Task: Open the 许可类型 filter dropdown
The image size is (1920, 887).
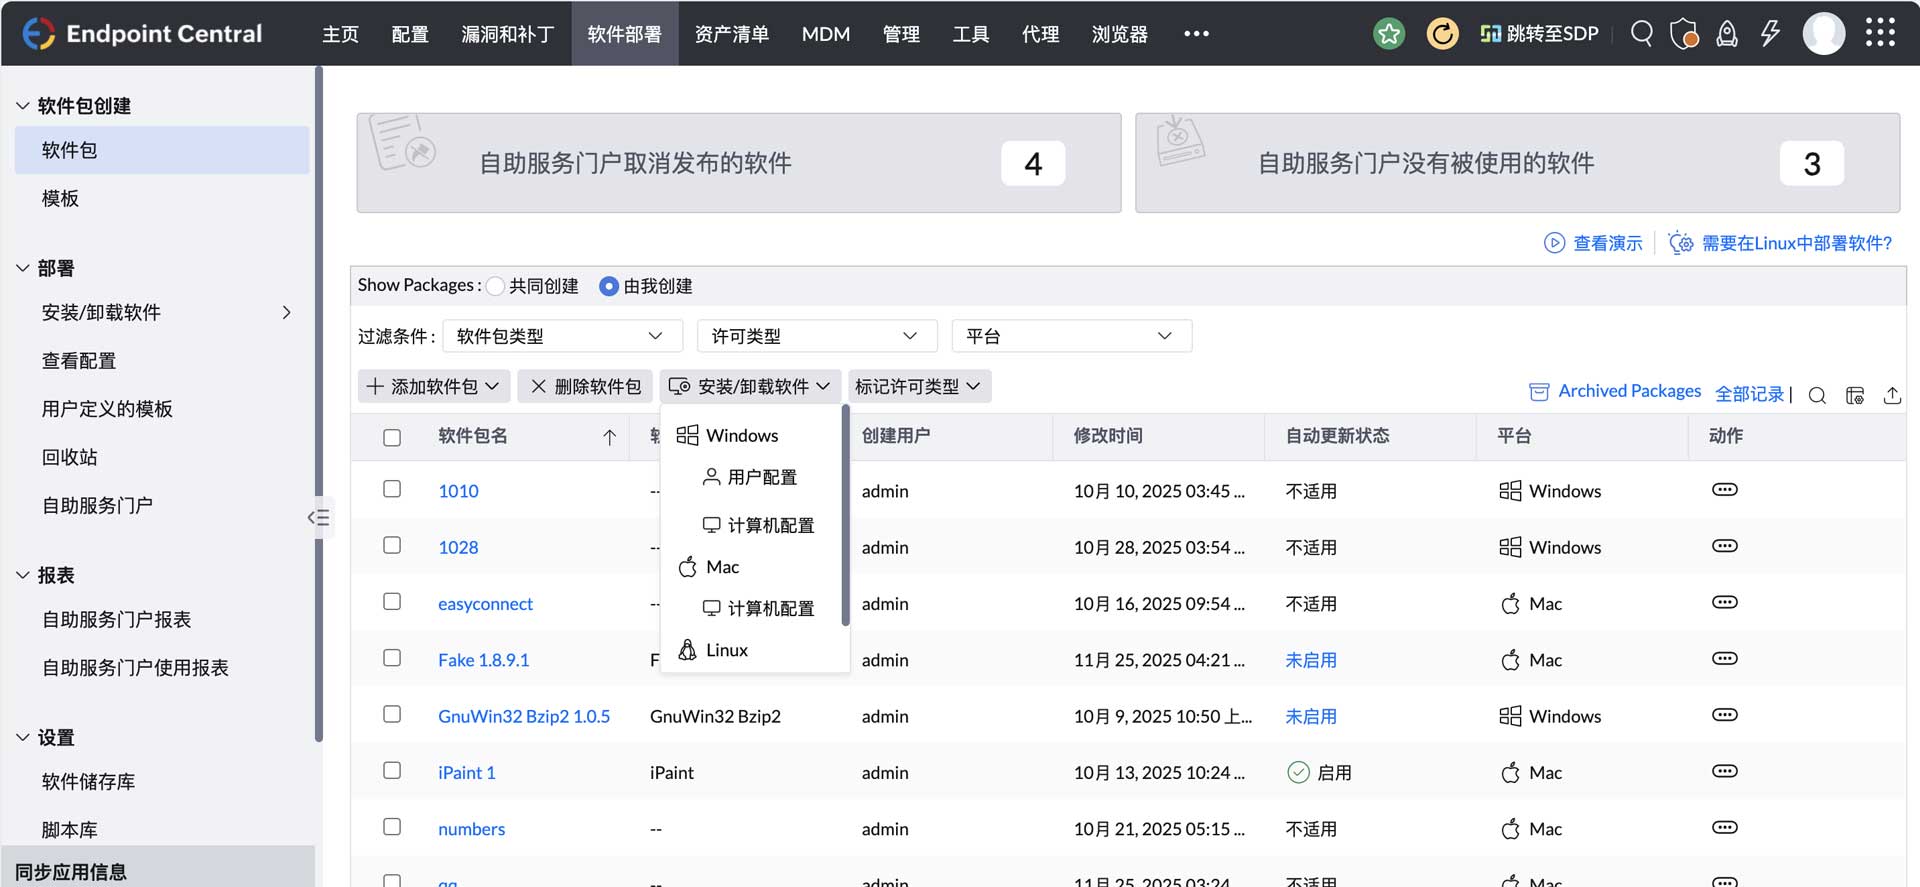Action: 817,336
